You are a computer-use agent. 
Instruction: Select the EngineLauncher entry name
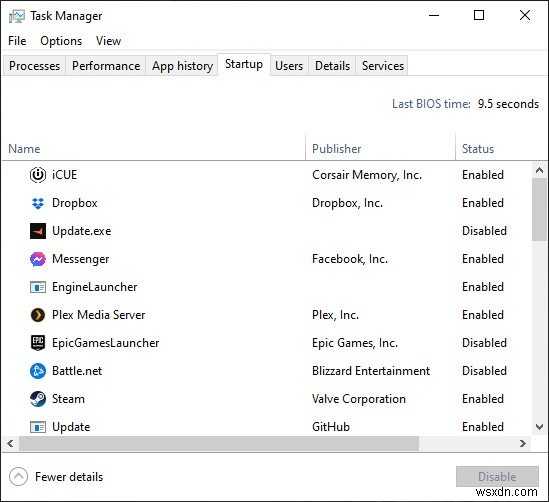click(95, 287)
